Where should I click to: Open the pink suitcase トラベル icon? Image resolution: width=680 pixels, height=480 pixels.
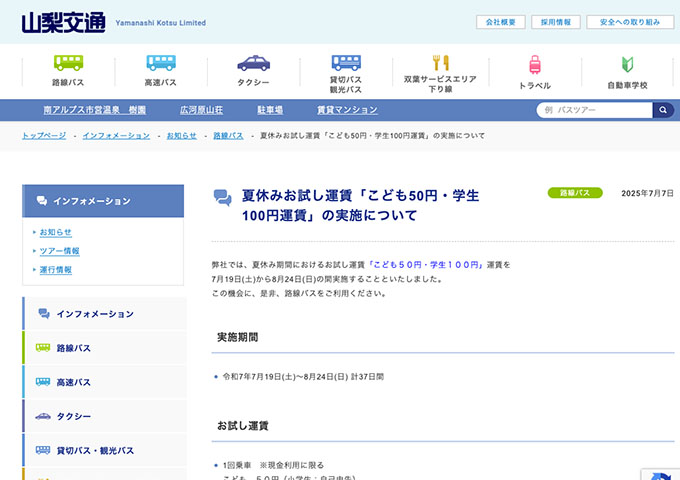coord(535,65)
